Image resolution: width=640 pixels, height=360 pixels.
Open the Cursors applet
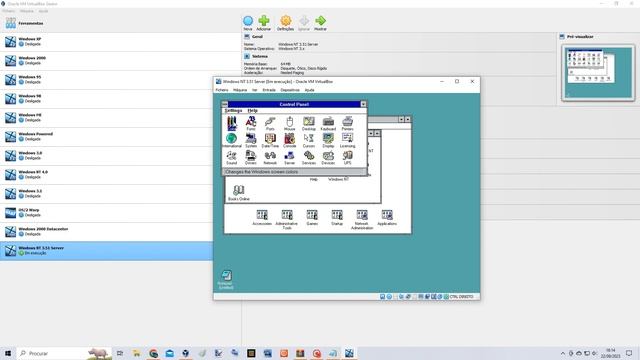tap(309, 140)
